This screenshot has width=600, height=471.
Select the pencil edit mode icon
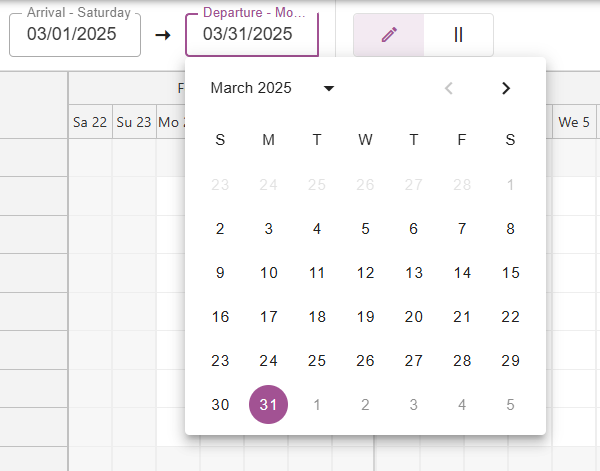click(x=389, y=35)
